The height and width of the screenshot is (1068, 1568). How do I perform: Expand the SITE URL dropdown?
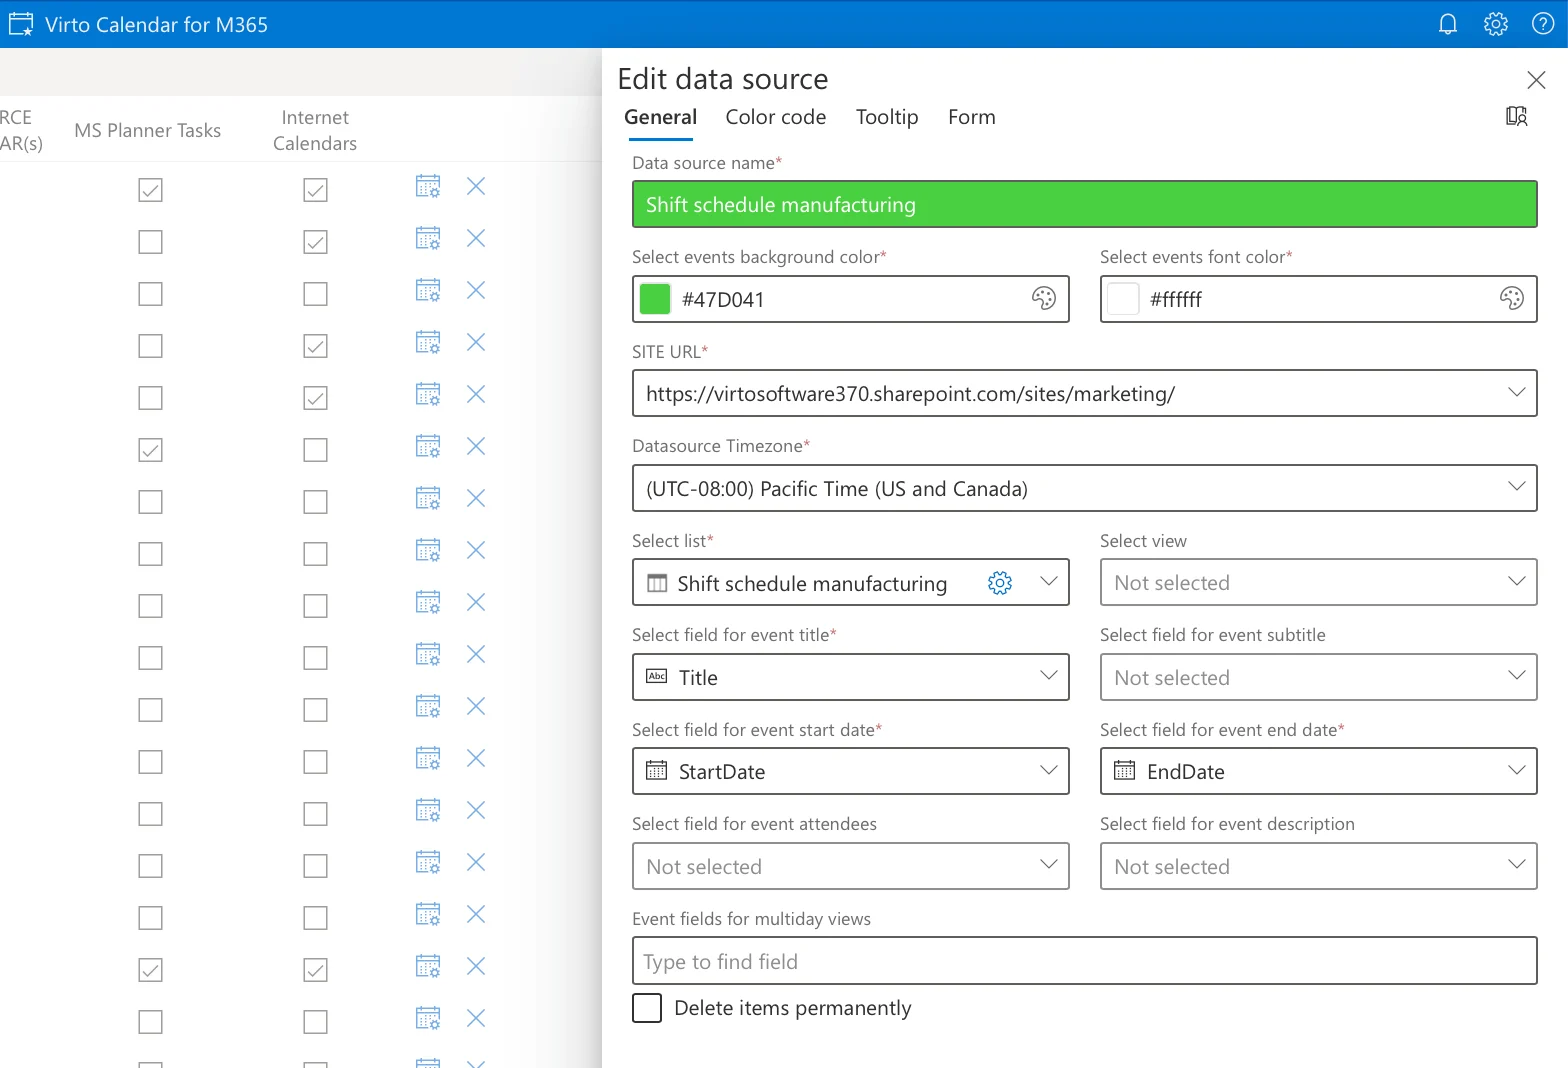pos(1516,392)
